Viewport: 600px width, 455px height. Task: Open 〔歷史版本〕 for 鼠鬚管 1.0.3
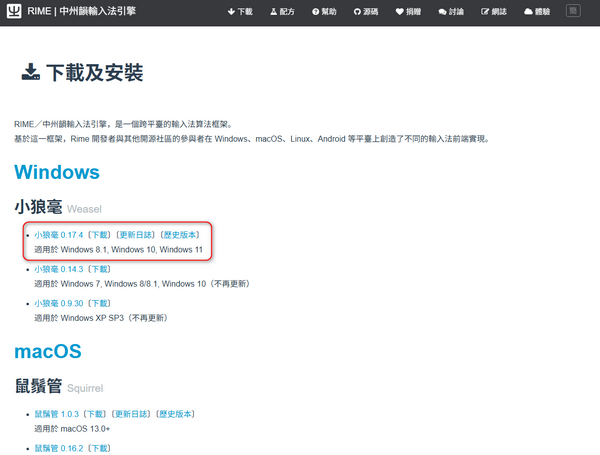tap(175, 414)
